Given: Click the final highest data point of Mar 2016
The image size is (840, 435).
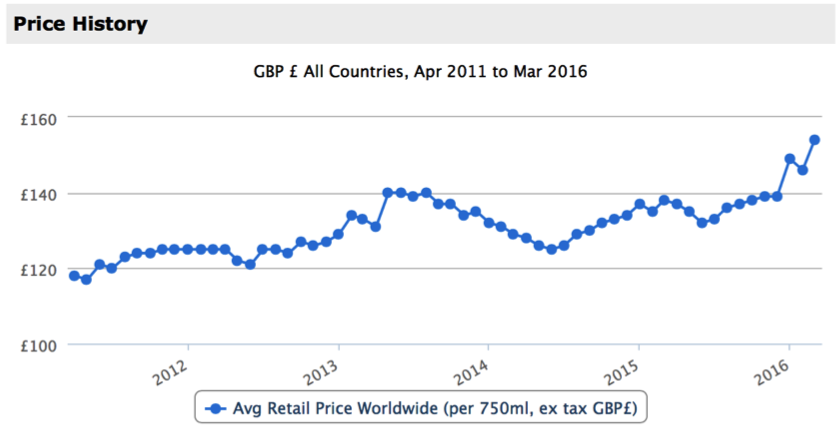Looking at the screenshot, I should coord(814,140).
